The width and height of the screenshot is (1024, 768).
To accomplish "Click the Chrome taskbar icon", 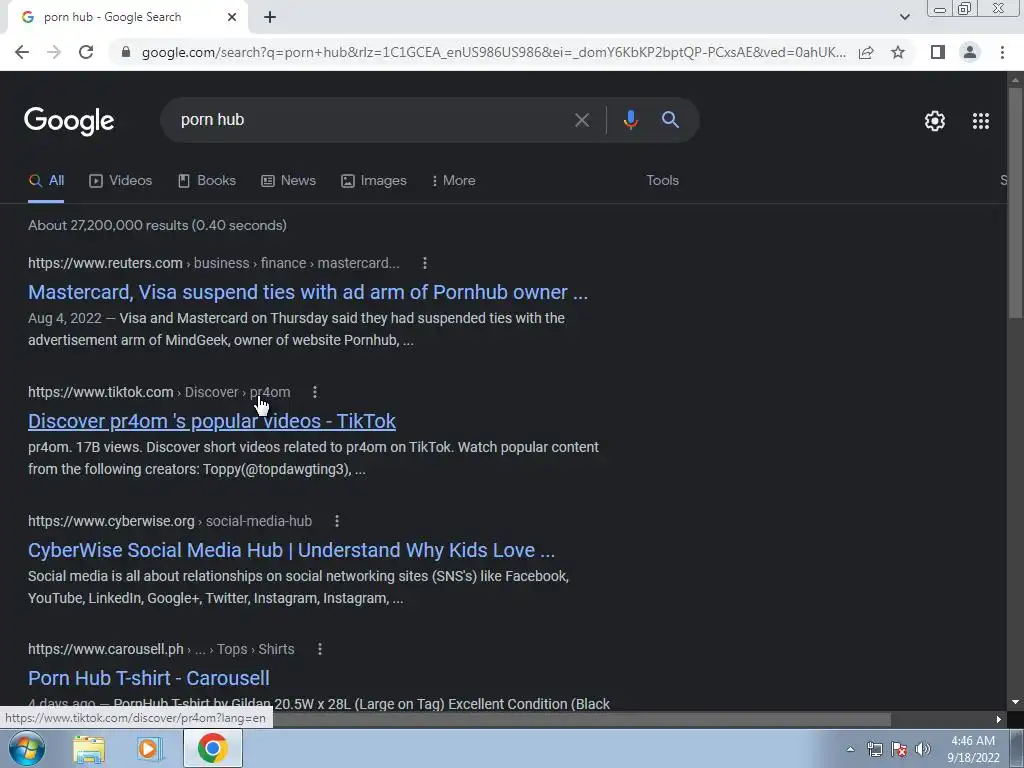I will [213, 748].
